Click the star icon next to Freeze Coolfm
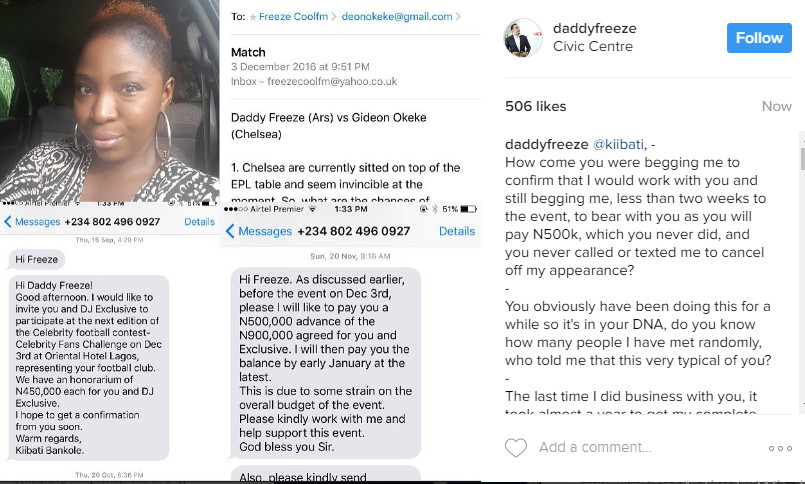The height and width of the screenshot is (484, 805). coord(253,17)
